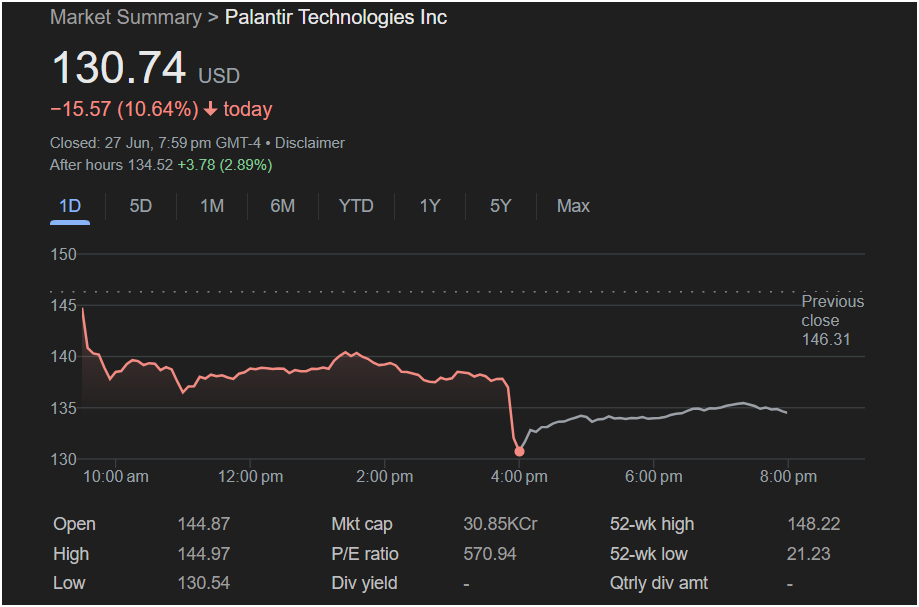Click the 8:00 pm axis label
Viewport: 919px width, 607px height.
(x=788, y=476)
